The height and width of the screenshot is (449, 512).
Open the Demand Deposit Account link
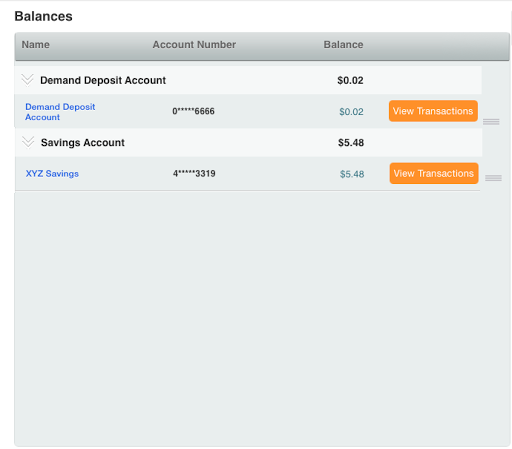coord(60,112)
